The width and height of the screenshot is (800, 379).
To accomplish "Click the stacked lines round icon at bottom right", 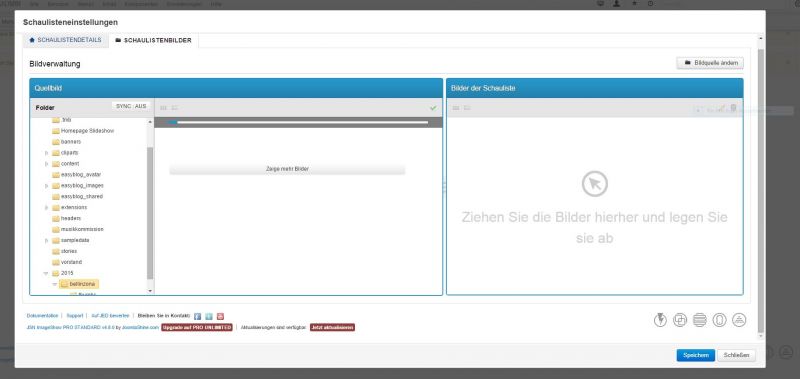I will 699,320.
